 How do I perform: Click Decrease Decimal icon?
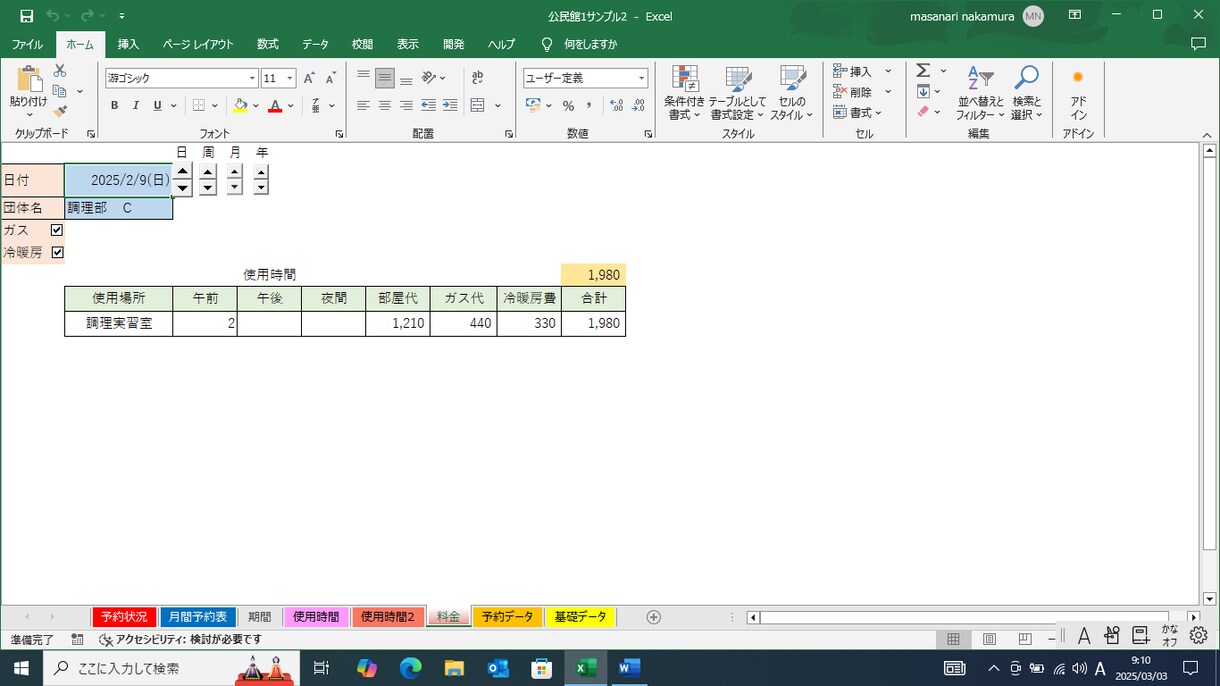coord(639,105)
